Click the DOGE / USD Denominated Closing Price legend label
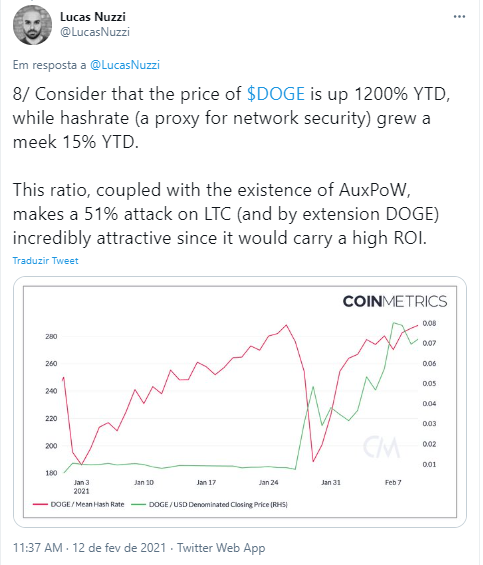Image resolution: width=483 pixels, height=565 pixels. (x=218, y=504)
